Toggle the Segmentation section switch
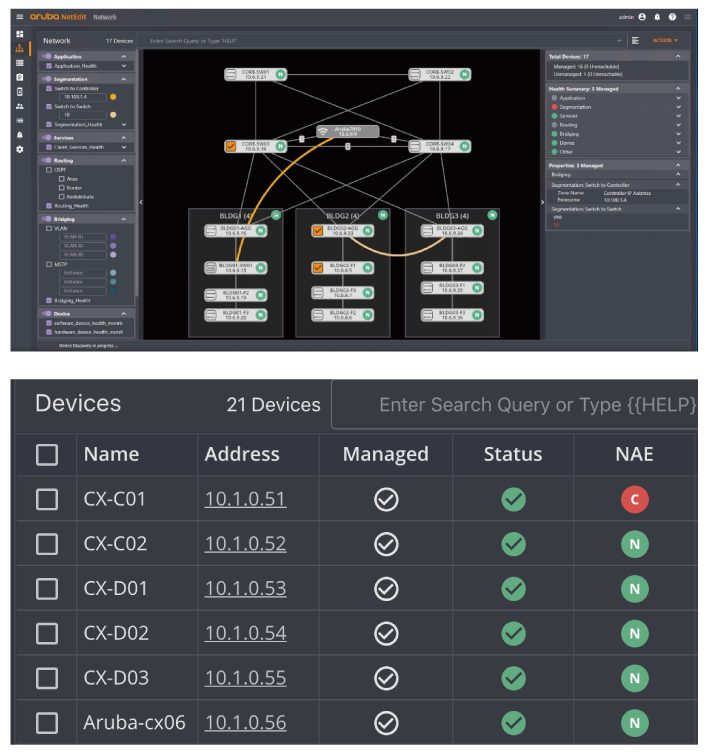Image resolution: width=710 pixels, height=756 pixels. tap(46, 79)
